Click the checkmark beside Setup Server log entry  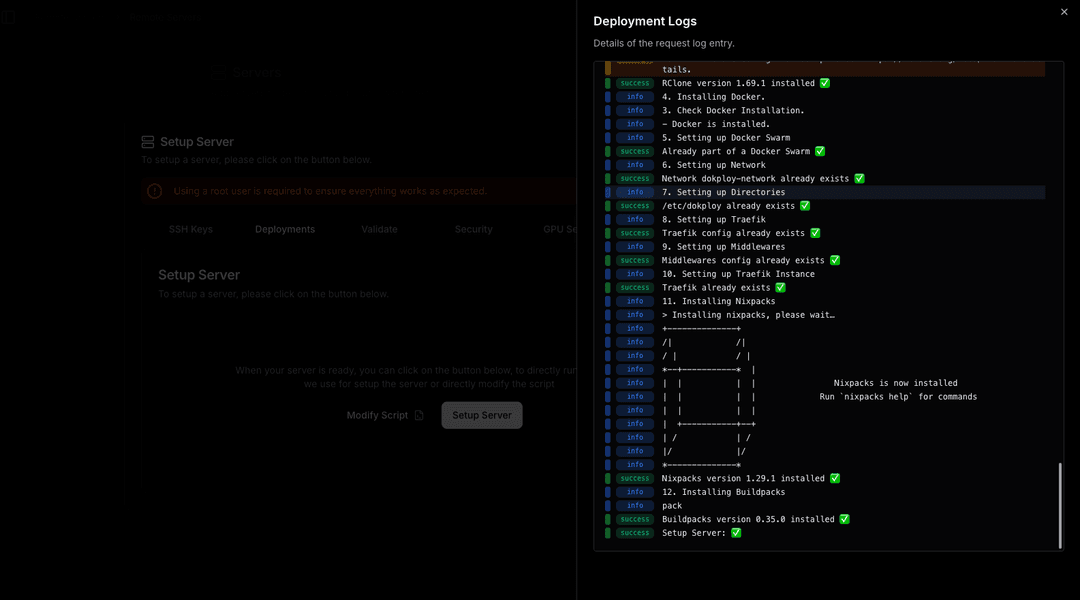pos(735,532)
